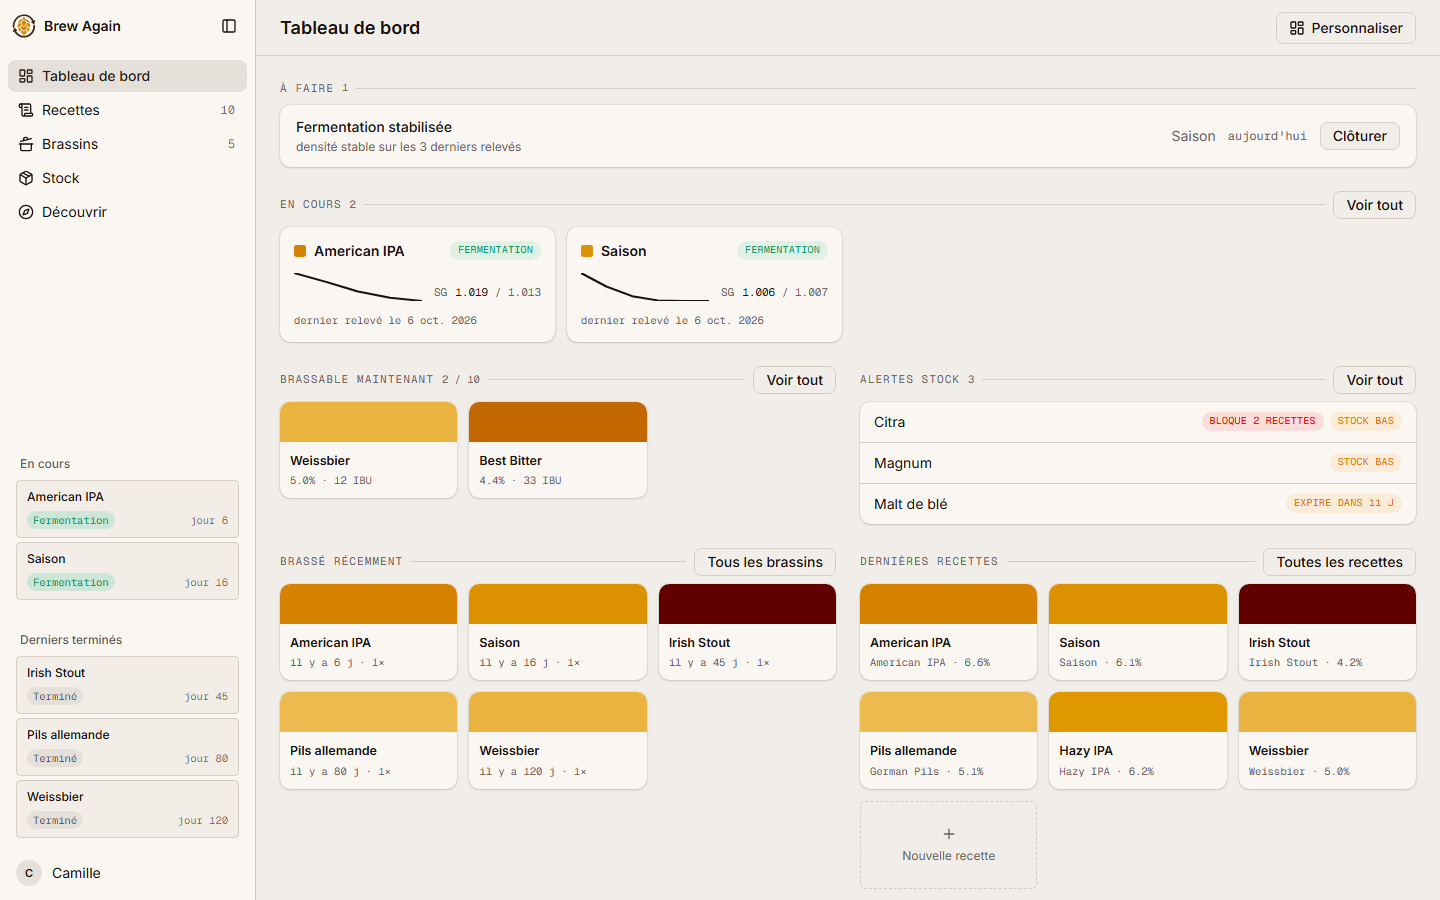Open the sidebar Weissbier batch, jour 120
This screenshot has width=1440, height=900.
127,809
